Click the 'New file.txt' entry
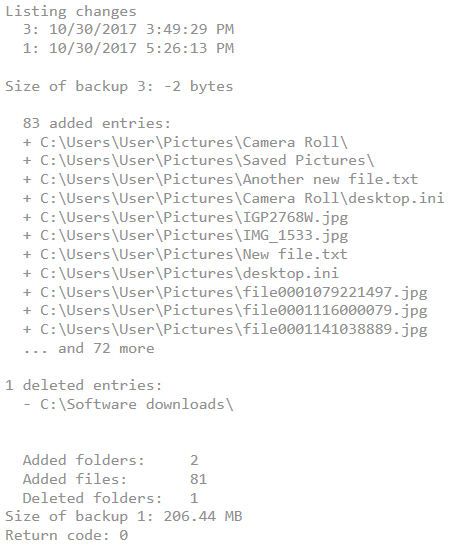 185,255
